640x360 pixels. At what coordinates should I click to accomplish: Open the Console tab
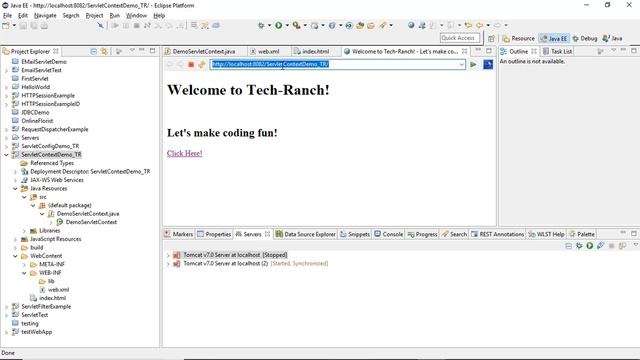pyautogui.click(x=388, y=234)
